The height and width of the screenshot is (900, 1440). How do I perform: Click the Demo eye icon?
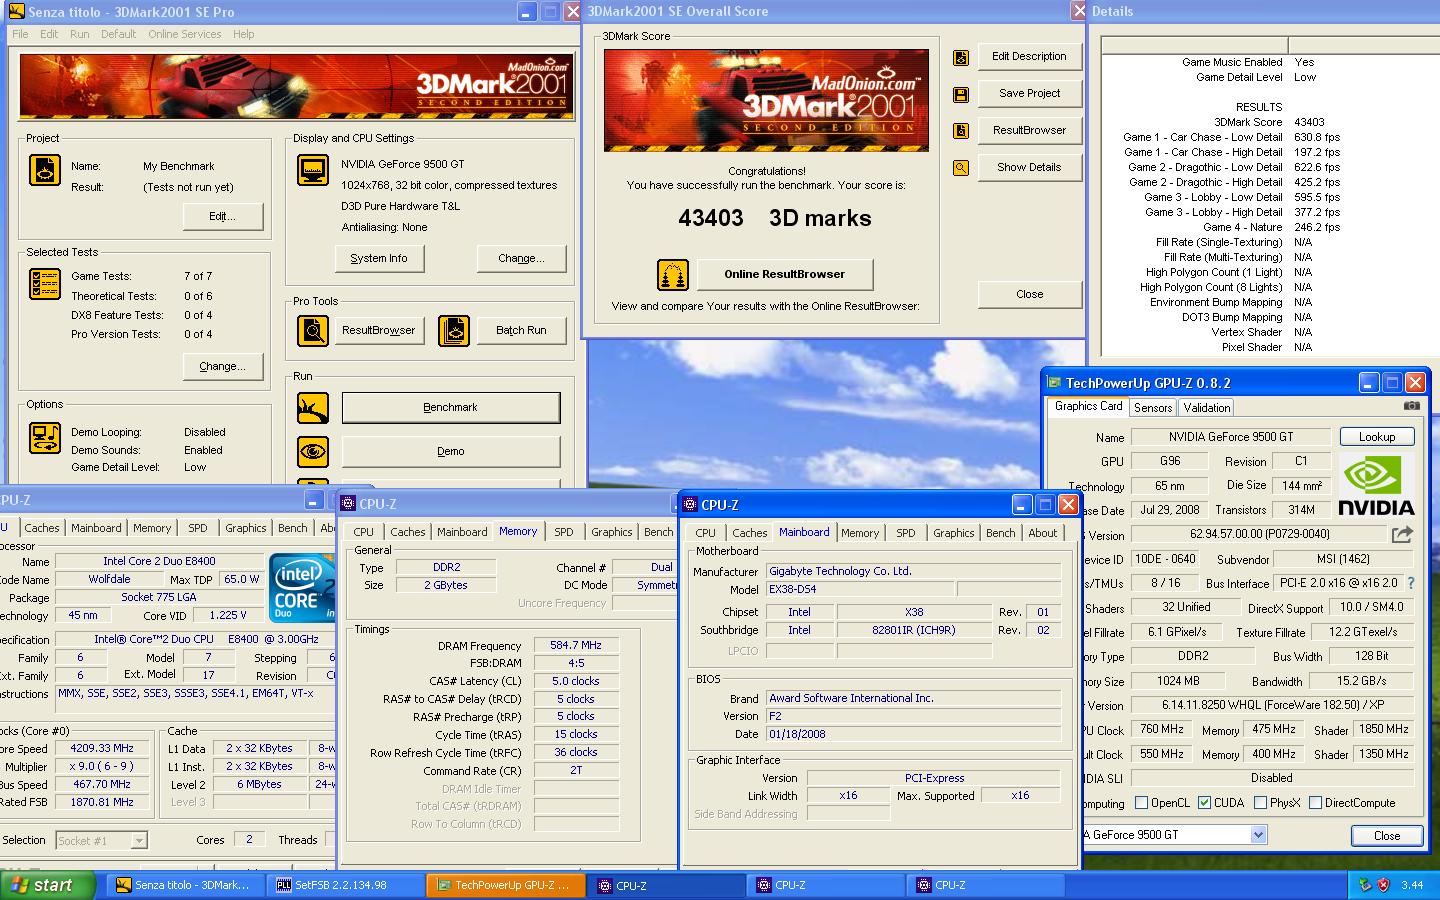(313, 451)
